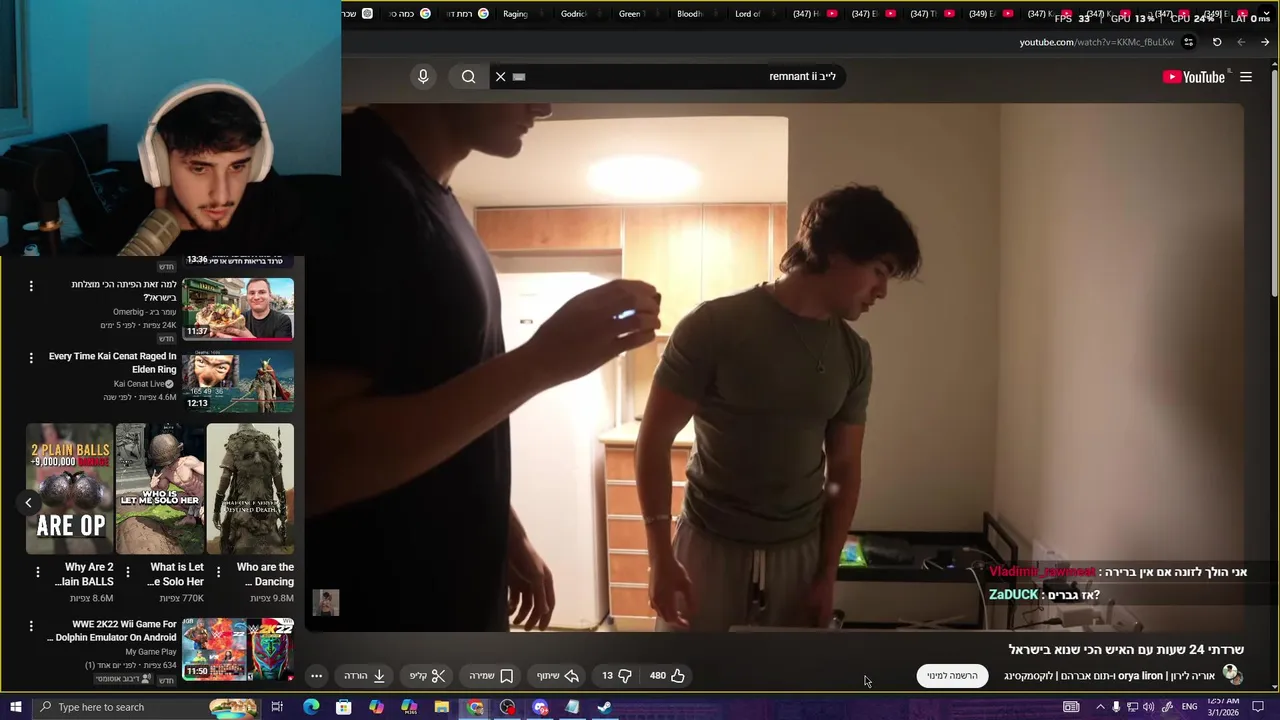Open the YouTube hamburger guide menu
Viewport: 1280px width, 720px height.
click(x=1246, y=77)
